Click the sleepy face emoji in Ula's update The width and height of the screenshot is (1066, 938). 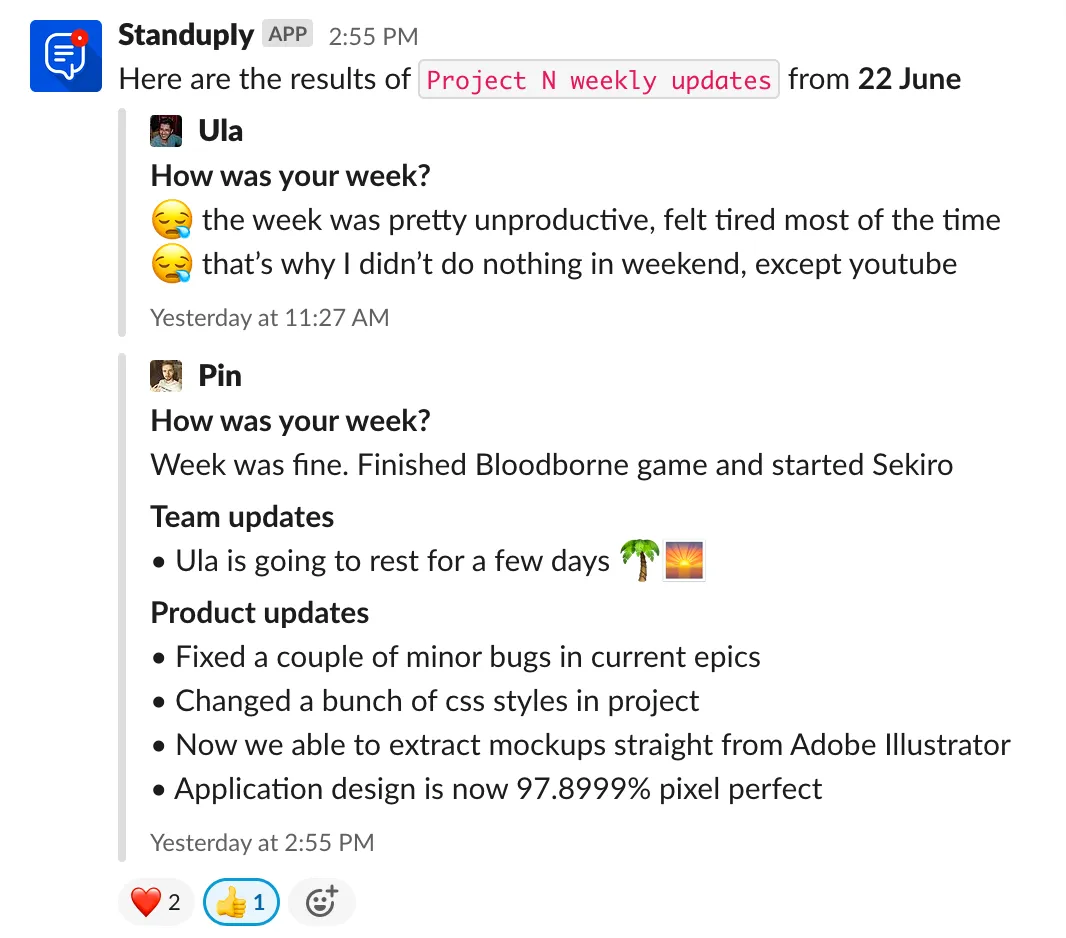pos(169,219)
